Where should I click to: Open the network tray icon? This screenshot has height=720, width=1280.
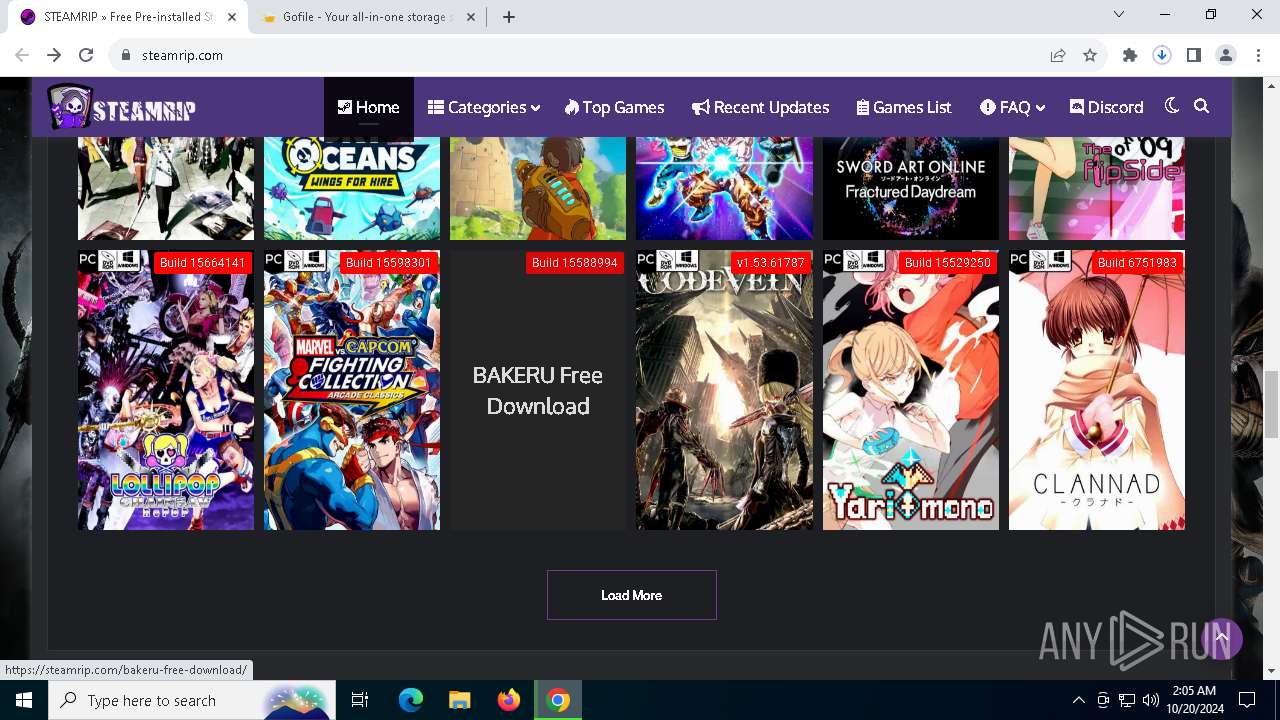pyautogui.click(x=1127, y=700)
